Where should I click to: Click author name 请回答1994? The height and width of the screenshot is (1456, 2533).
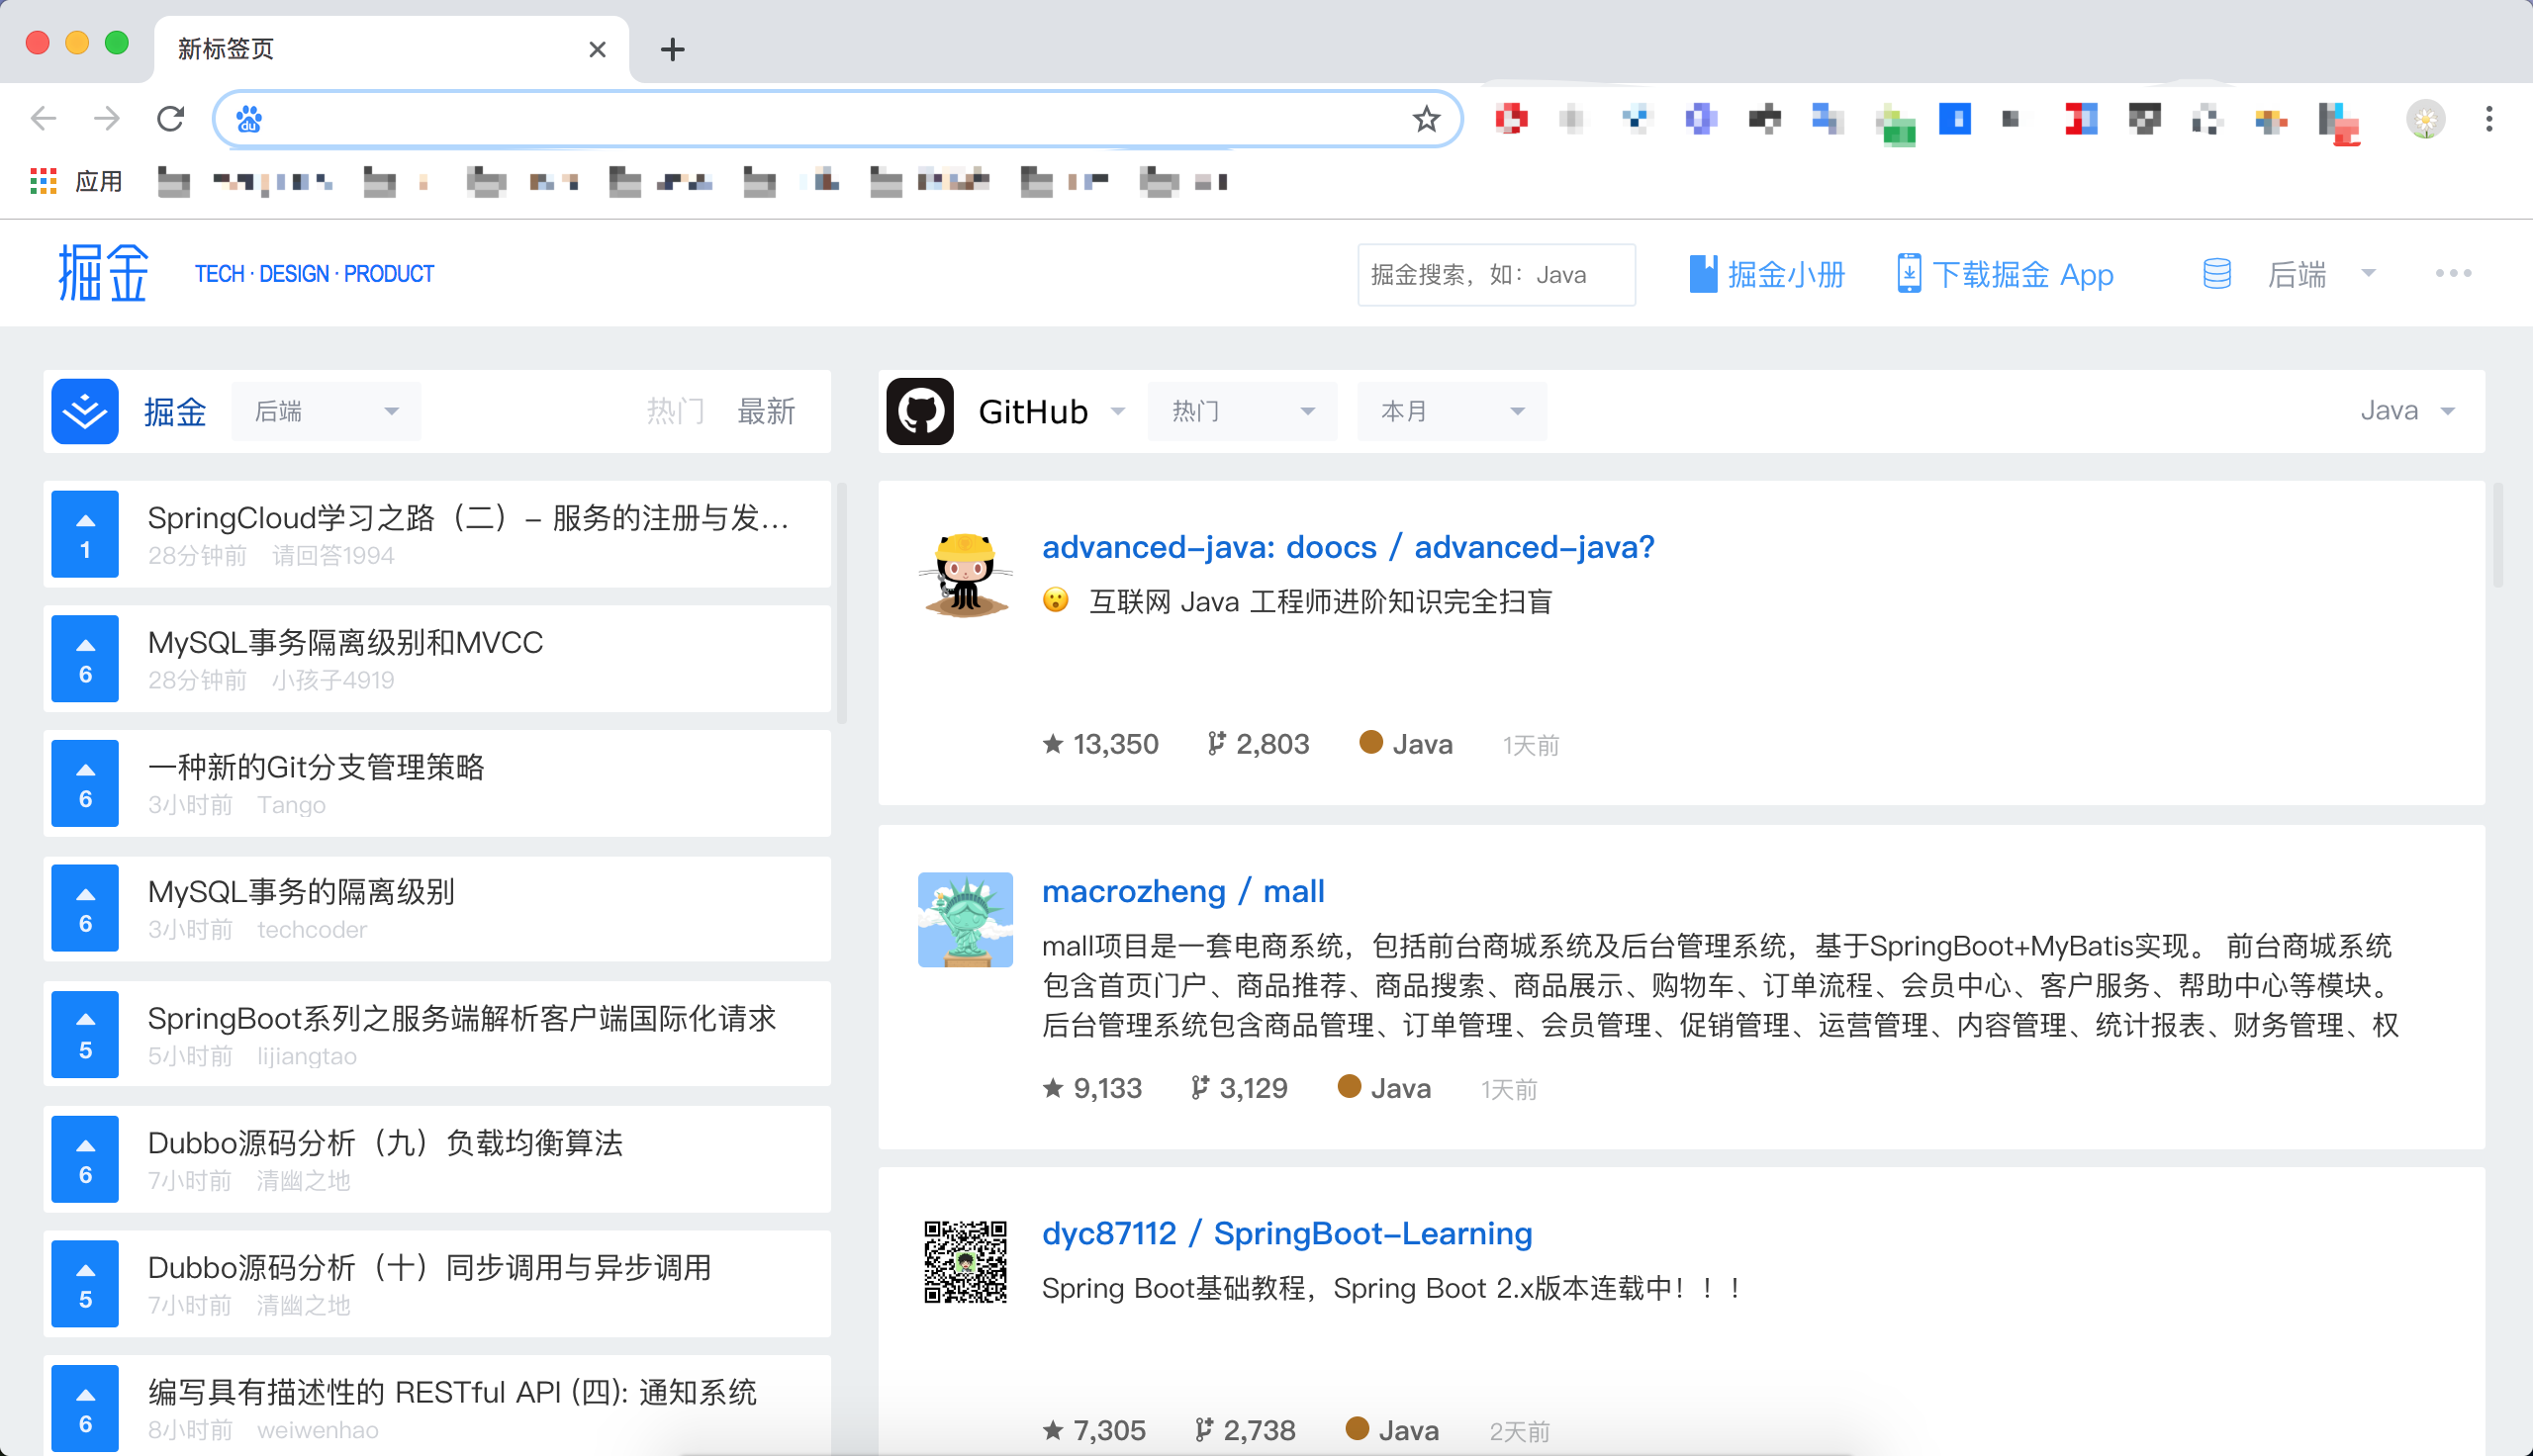coord(333,556)
